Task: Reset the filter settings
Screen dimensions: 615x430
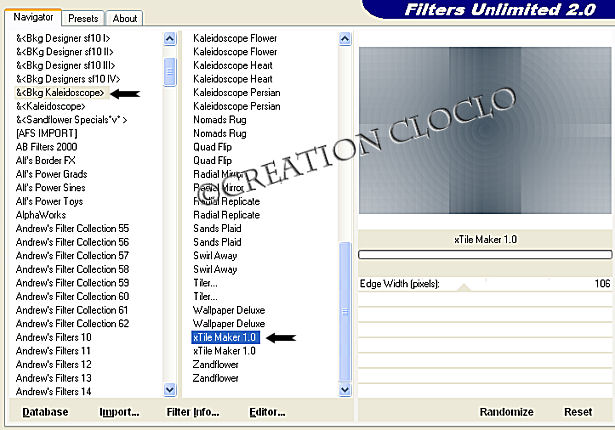Action: (x=578, y=412)
